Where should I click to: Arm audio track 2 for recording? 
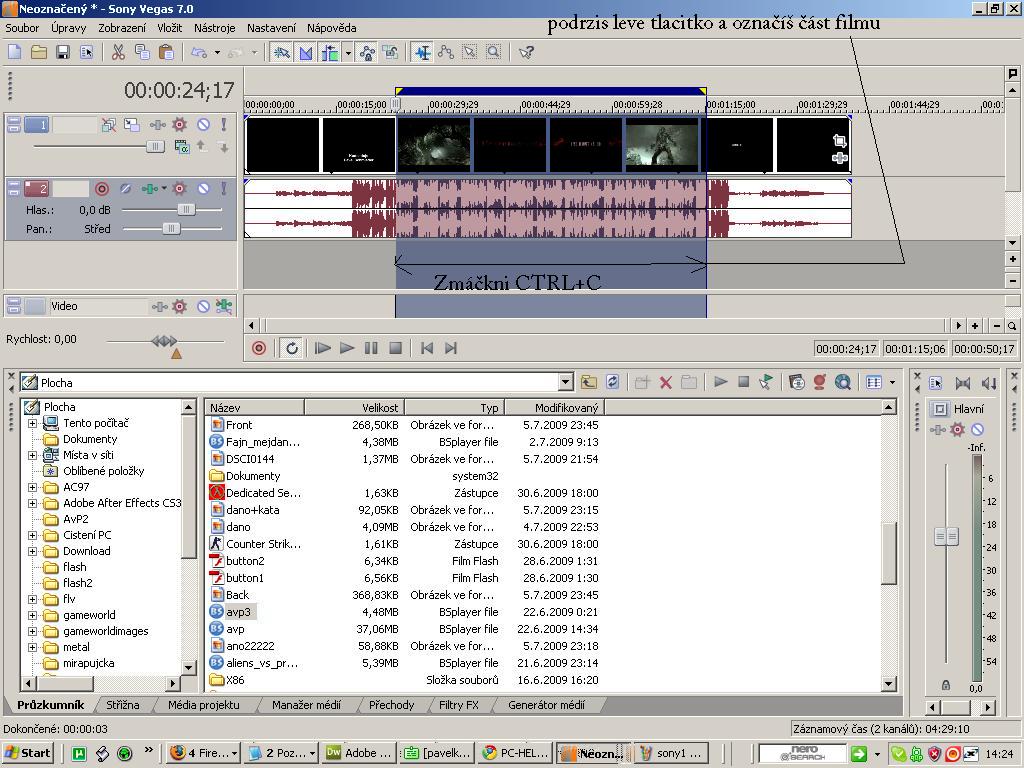[101, 188]
